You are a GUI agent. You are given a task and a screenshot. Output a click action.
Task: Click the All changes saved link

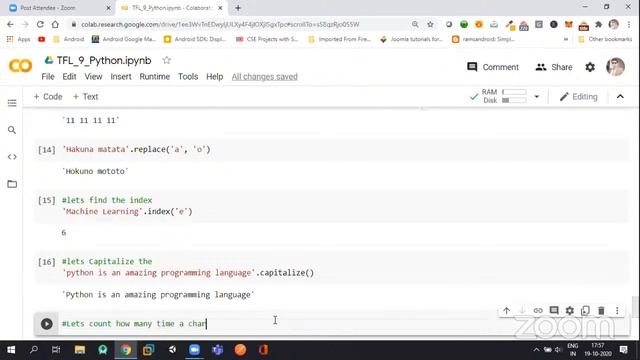pyautogui.click(x=264, y=77)
